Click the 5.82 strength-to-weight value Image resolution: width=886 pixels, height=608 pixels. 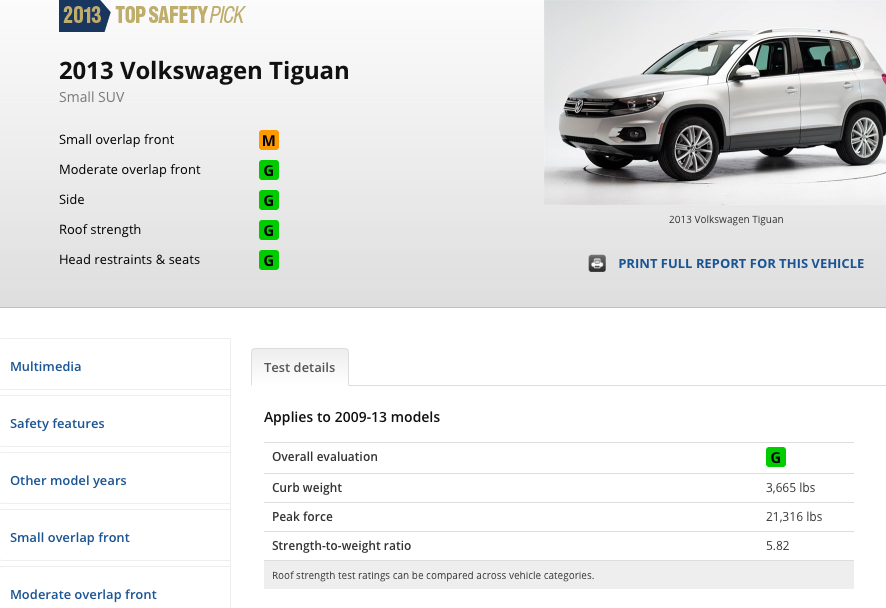click(x=778, y=546)
